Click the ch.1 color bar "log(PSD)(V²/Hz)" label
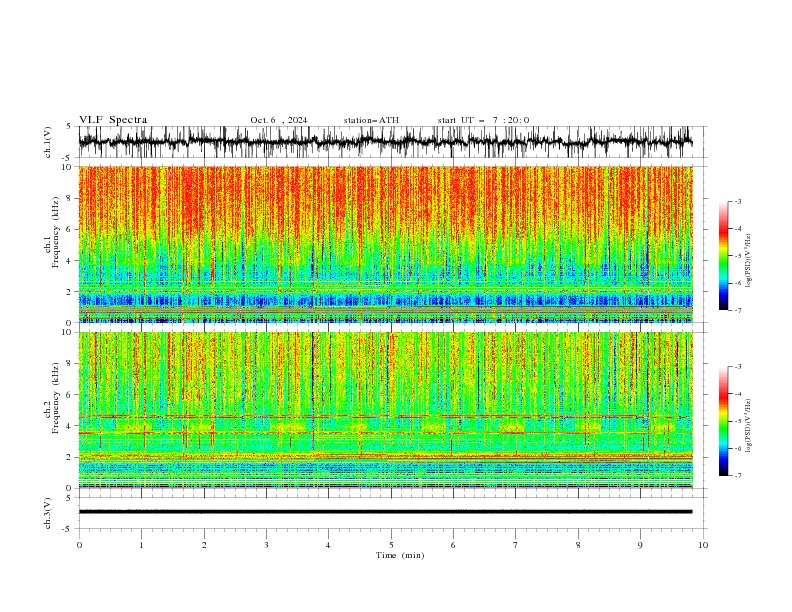792x612 pixels. click(748, 261)
